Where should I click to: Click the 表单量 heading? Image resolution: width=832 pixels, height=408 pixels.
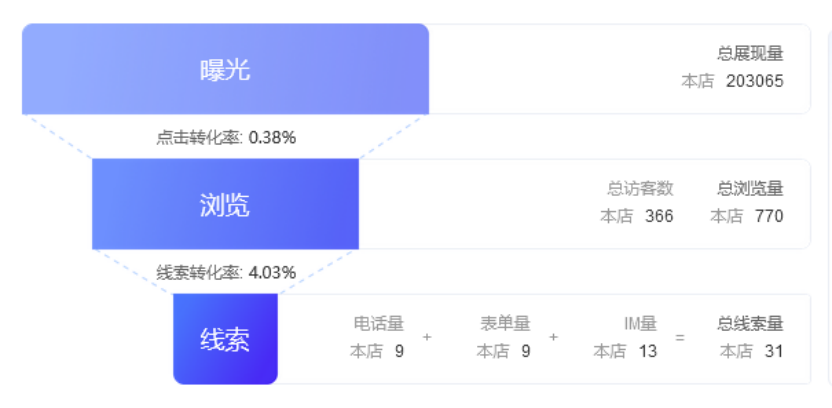tap(505, 323)
